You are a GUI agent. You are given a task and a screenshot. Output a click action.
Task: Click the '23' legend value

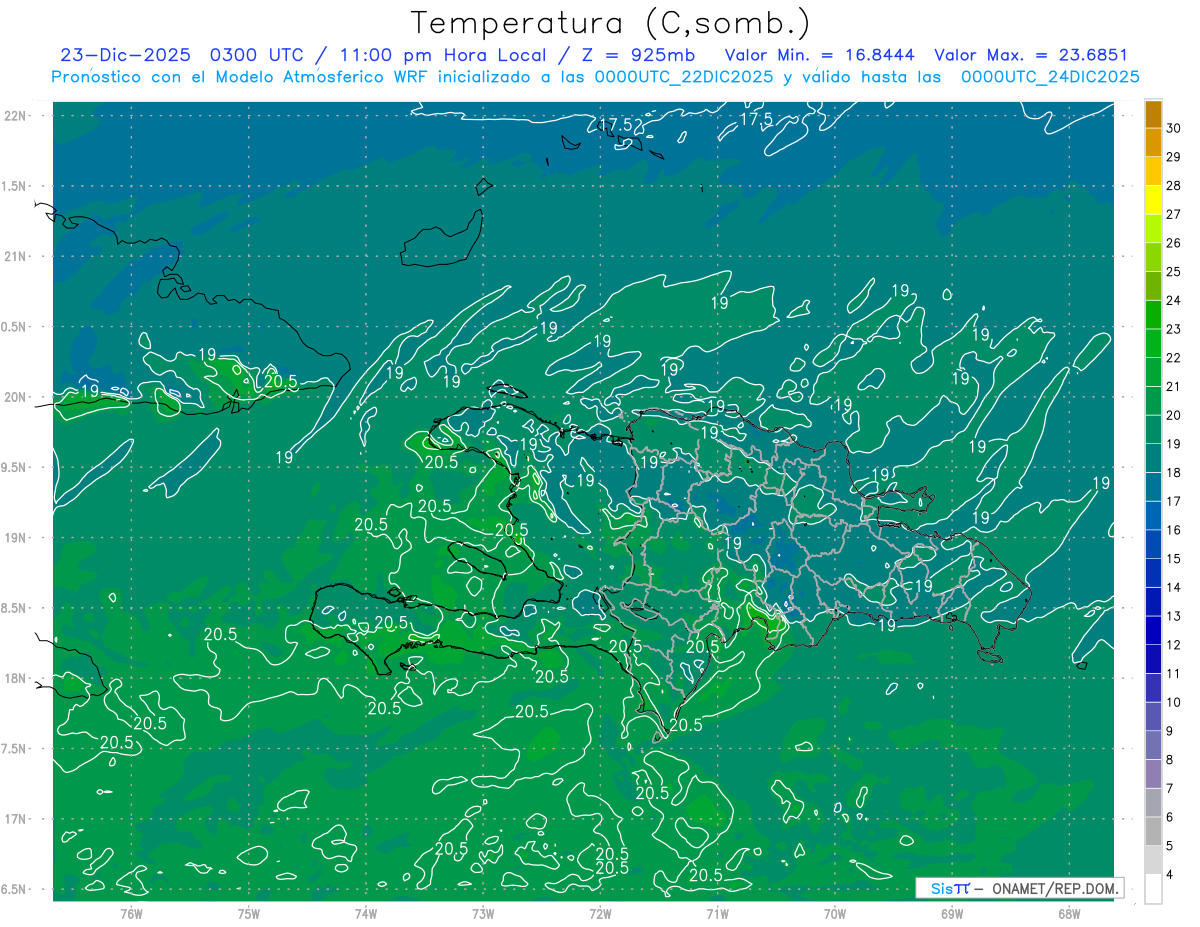1174,329
